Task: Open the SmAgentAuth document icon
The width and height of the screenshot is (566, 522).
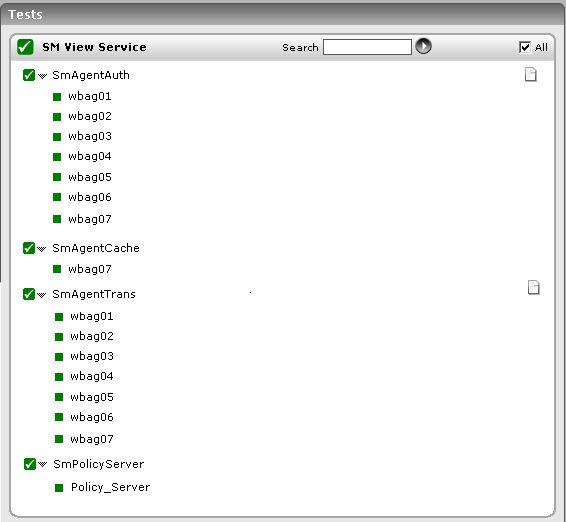Action: (530, 75)
